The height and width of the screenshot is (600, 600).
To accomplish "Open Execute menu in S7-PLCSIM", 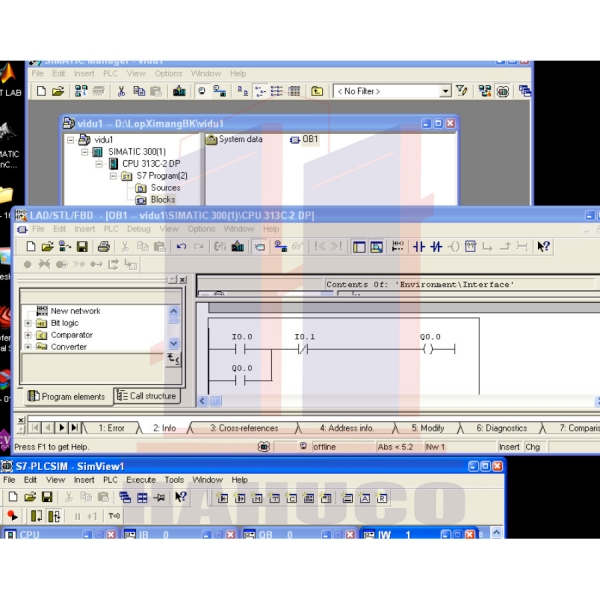I will click(x=141, y=480).
